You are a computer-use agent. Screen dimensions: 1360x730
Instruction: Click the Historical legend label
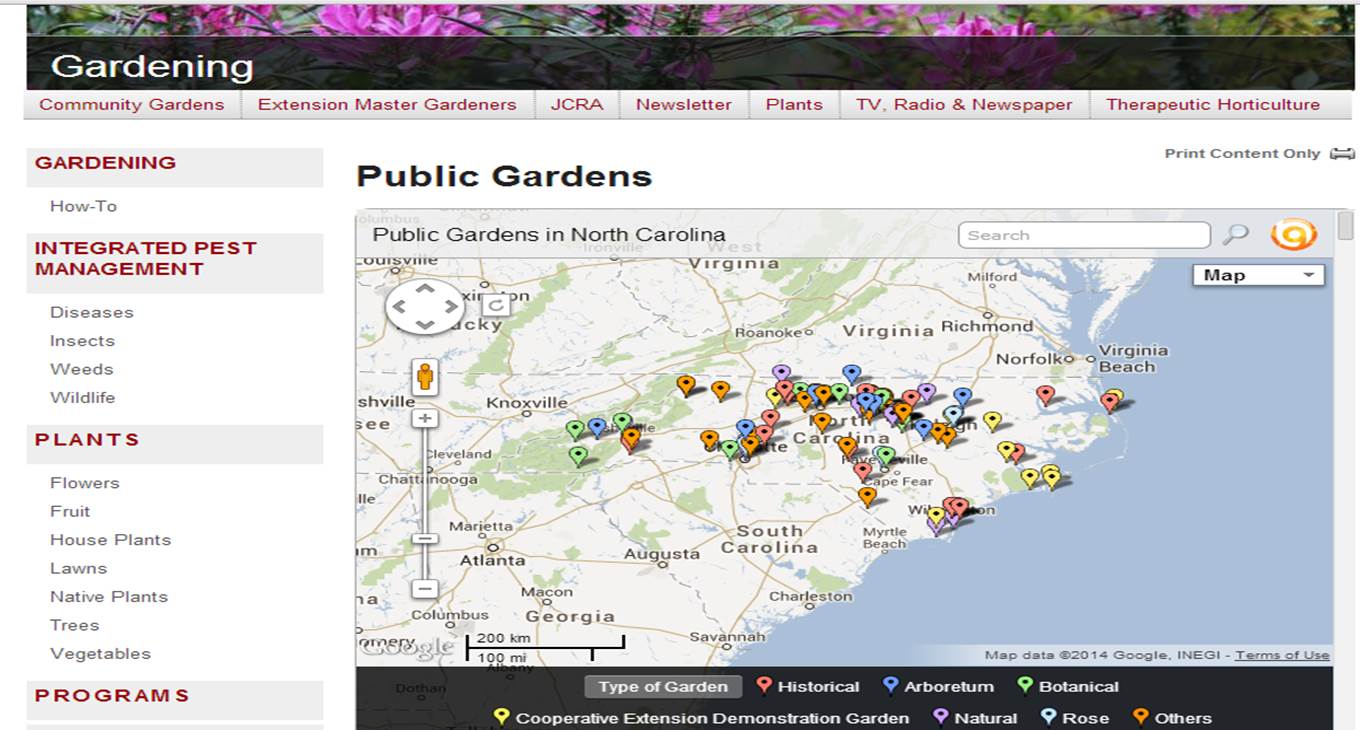[x=818, y=686]
